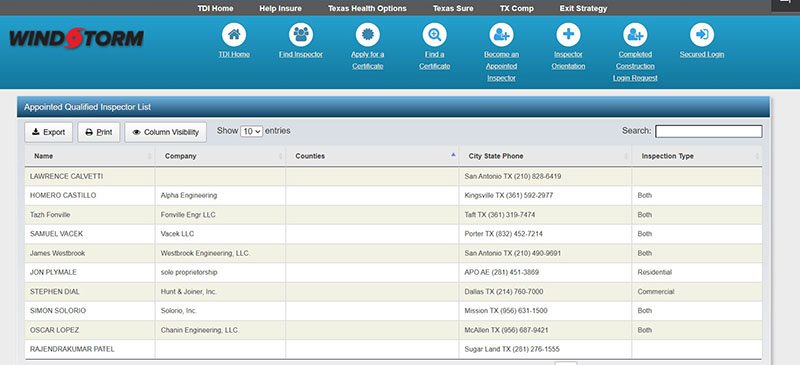Select the HOMERO CASTILLO name cell
Viewport: 800px width, 365px height.
90,196
